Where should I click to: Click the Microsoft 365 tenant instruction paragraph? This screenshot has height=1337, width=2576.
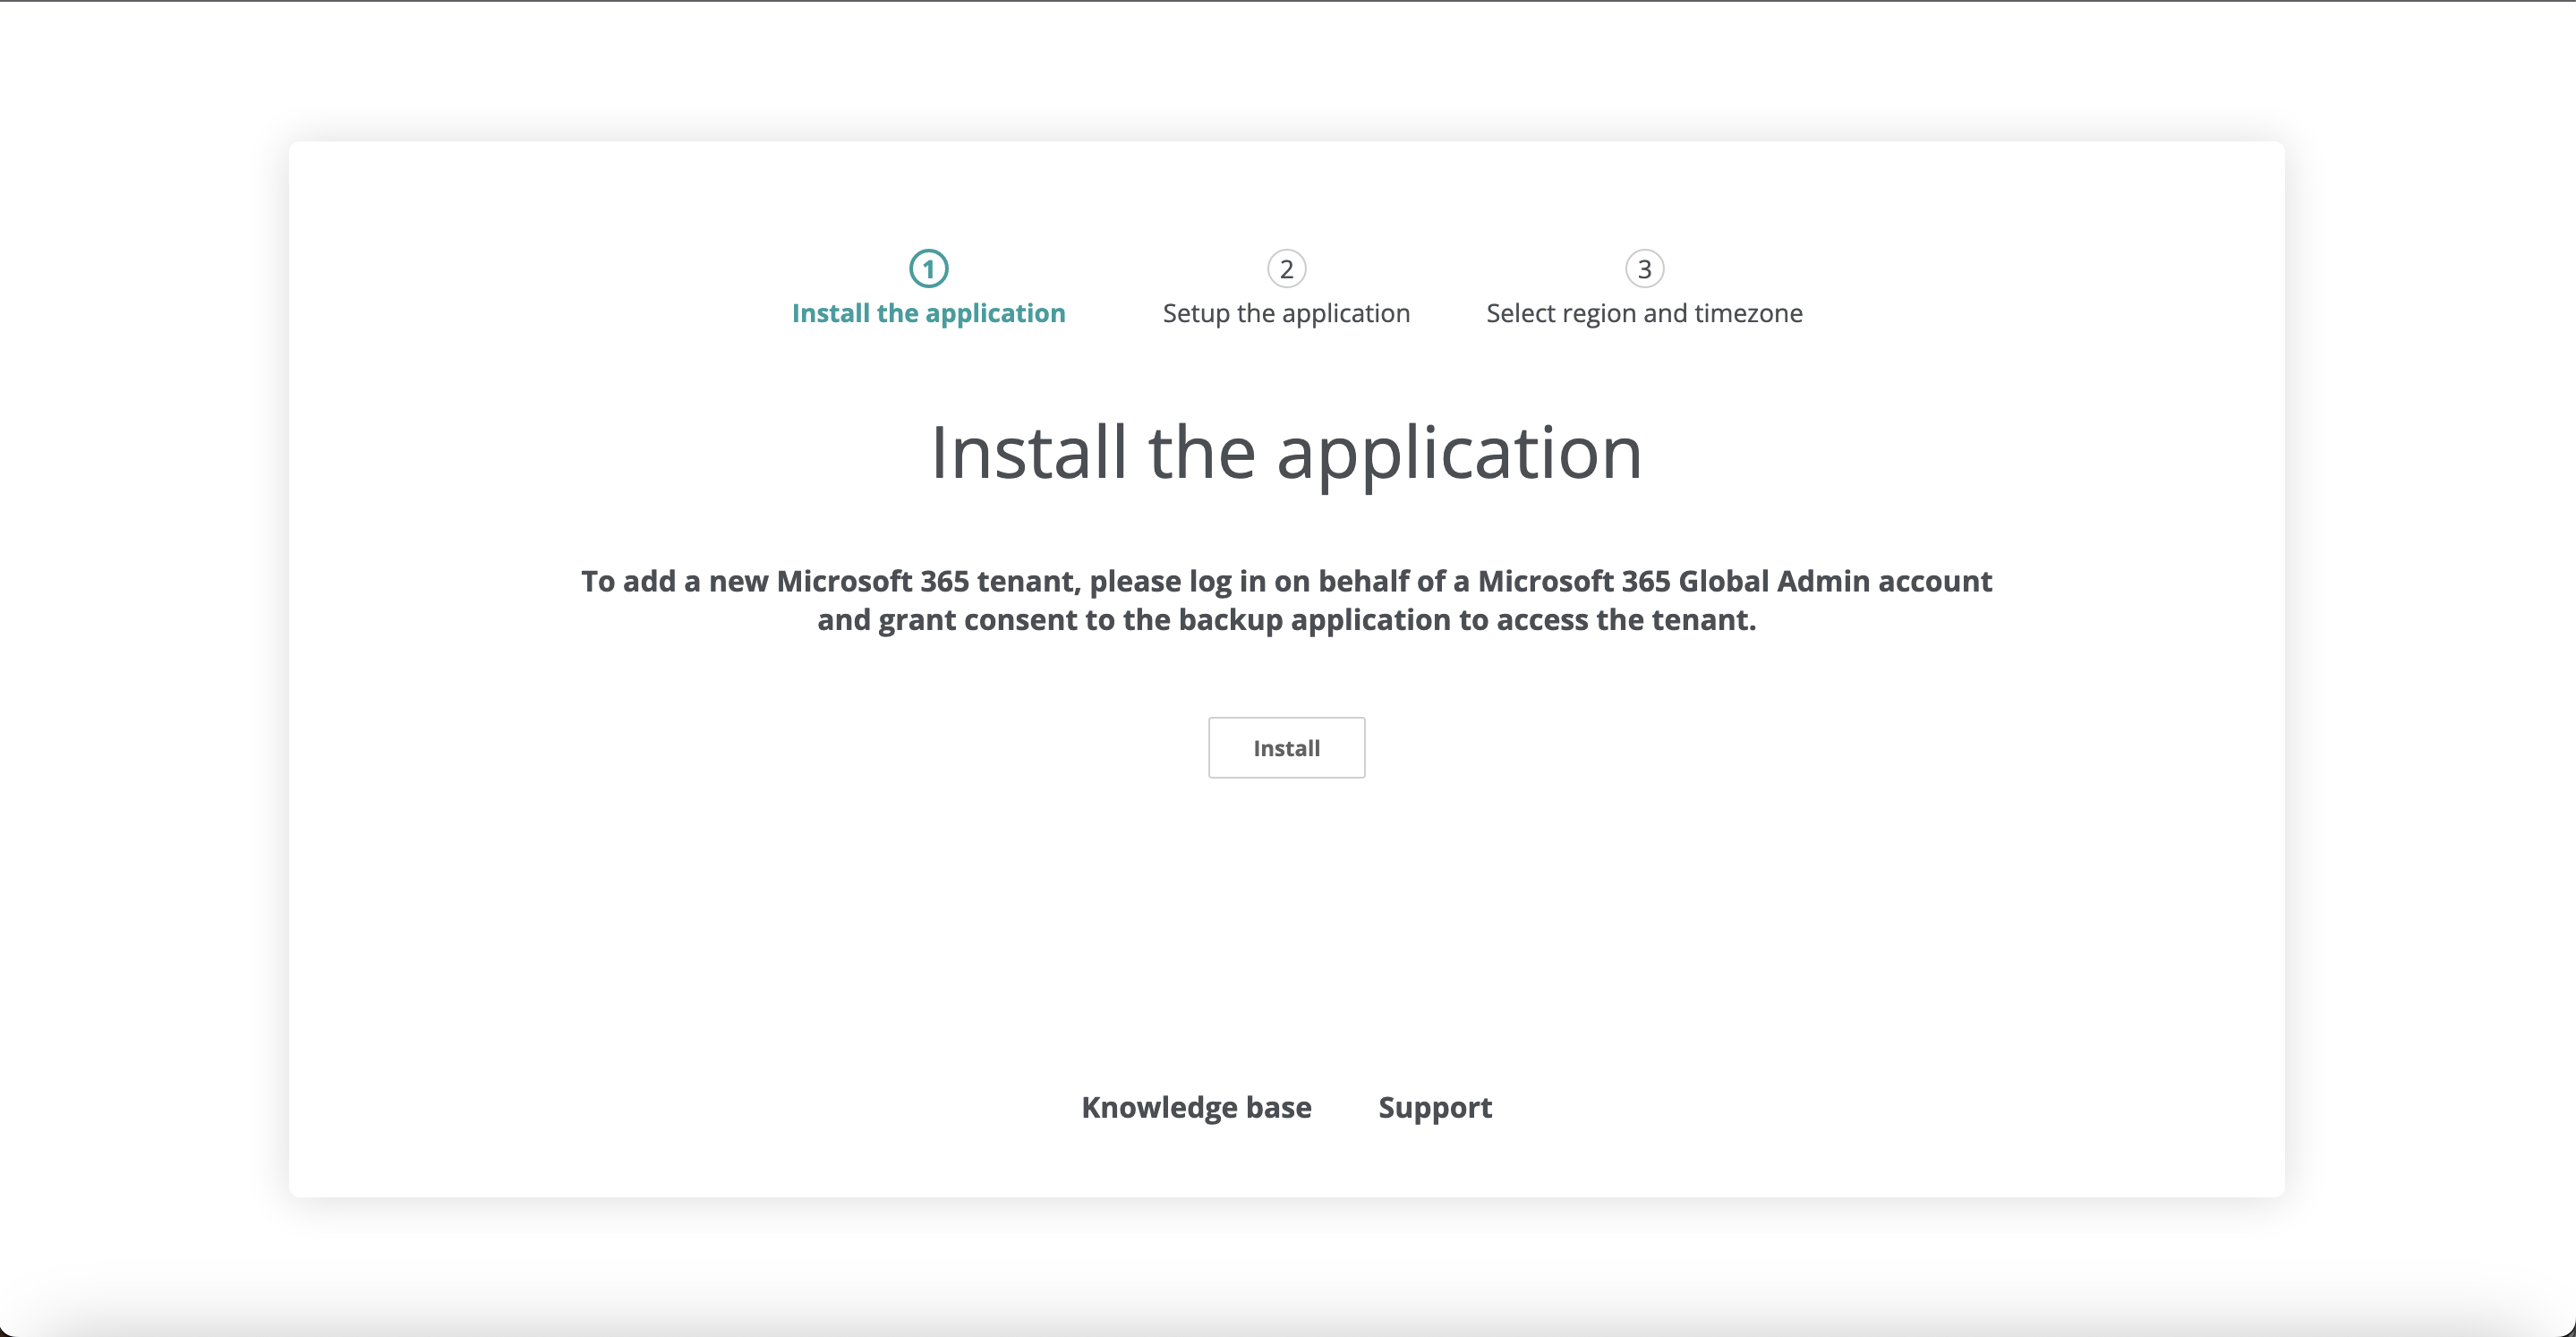click(x=1286, y=600)
